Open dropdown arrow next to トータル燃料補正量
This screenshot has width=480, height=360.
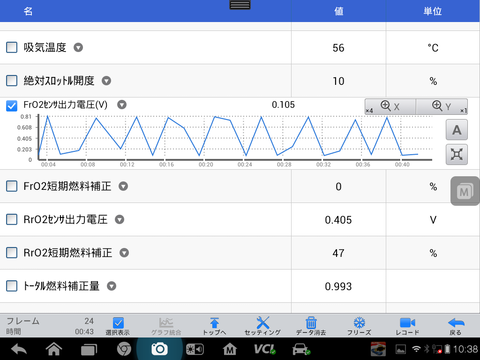tap(112, 286)
